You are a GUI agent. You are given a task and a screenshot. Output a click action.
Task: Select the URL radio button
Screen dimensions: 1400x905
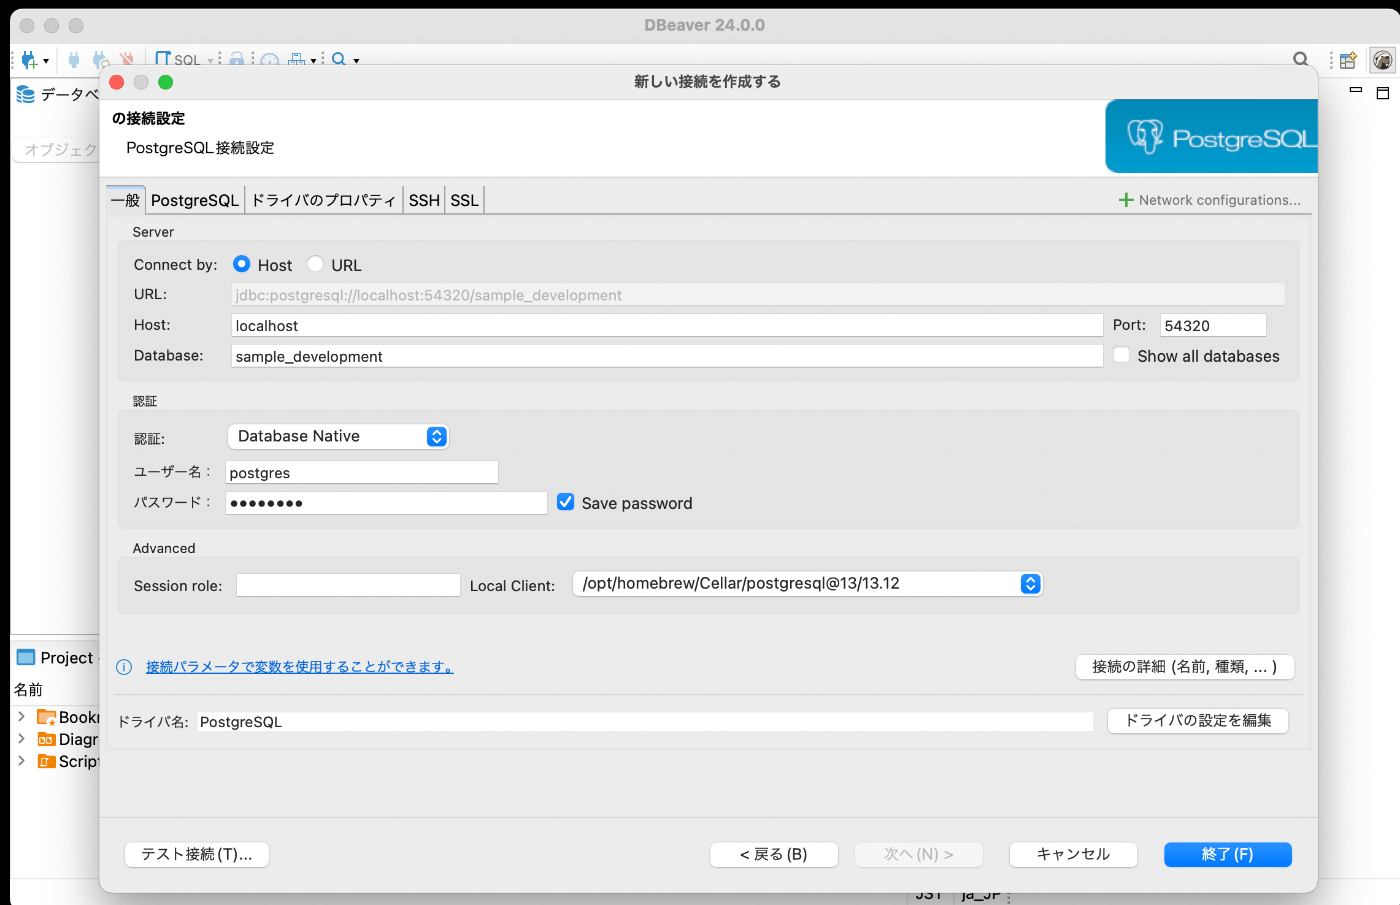coord(315,264)
